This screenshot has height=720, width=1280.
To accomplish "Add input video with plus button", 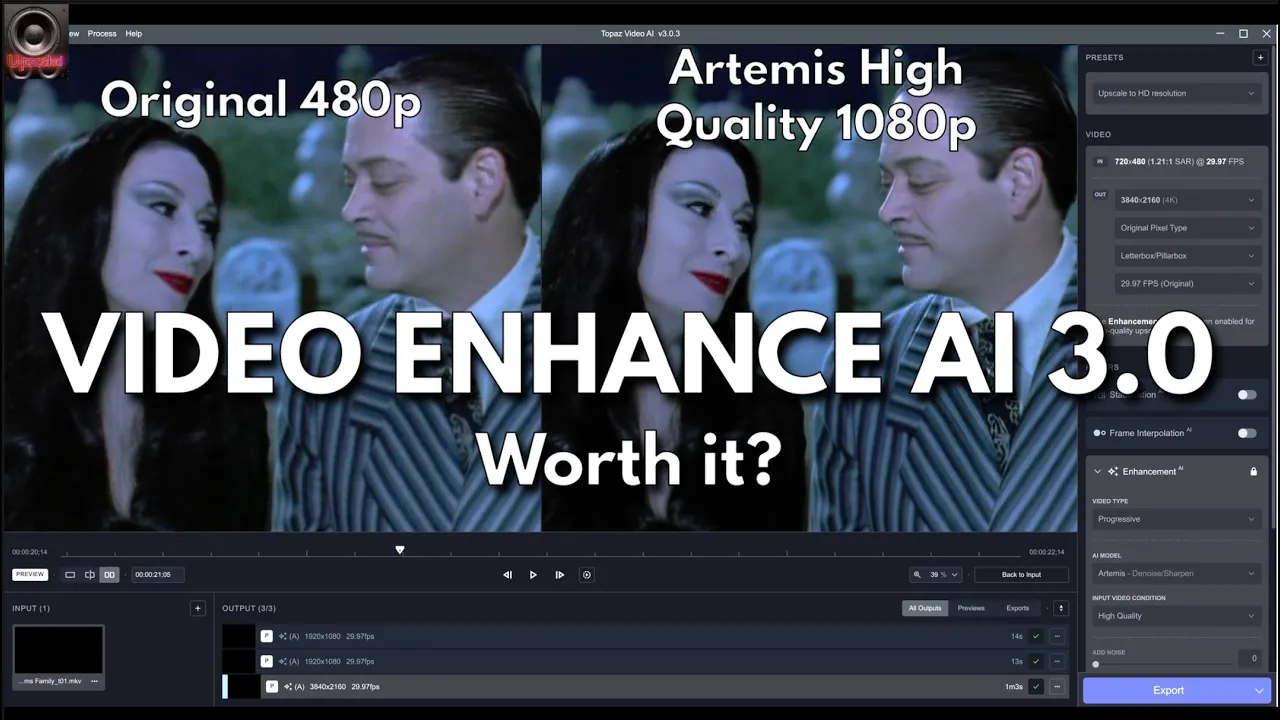I will pyautogui.click(x=198, y=608).
